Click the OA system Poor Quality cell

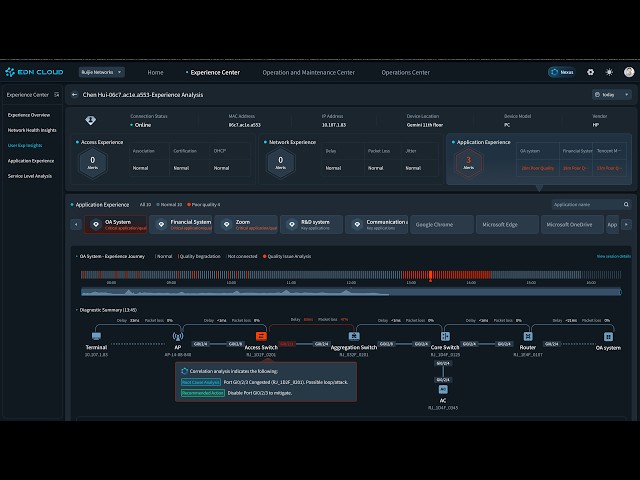[538, 168]
